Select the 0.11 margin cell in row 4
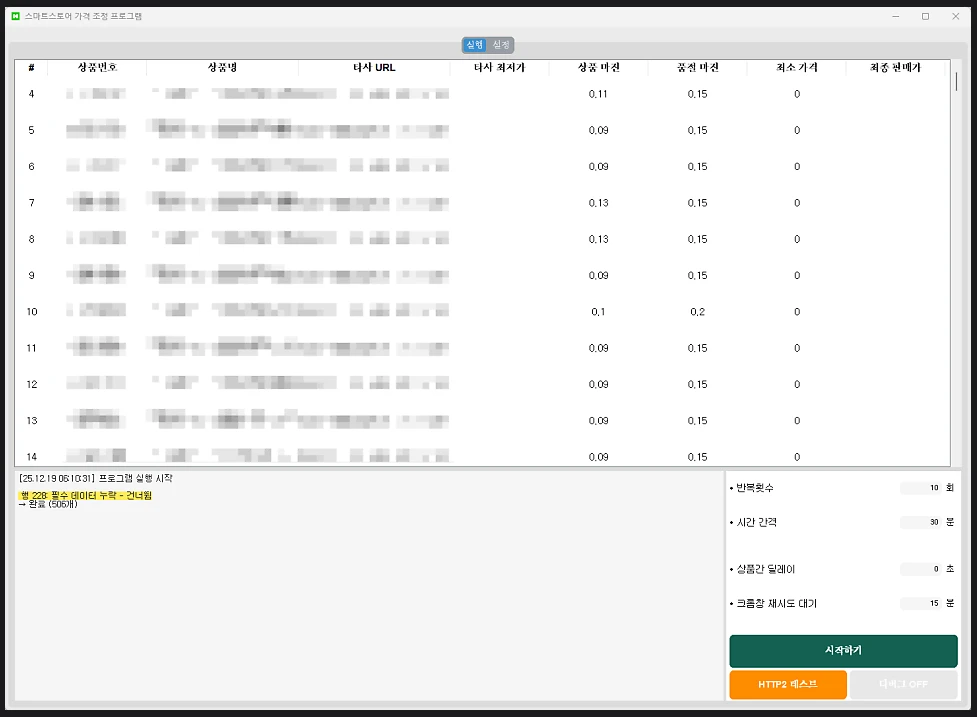 tap(598, 94)
